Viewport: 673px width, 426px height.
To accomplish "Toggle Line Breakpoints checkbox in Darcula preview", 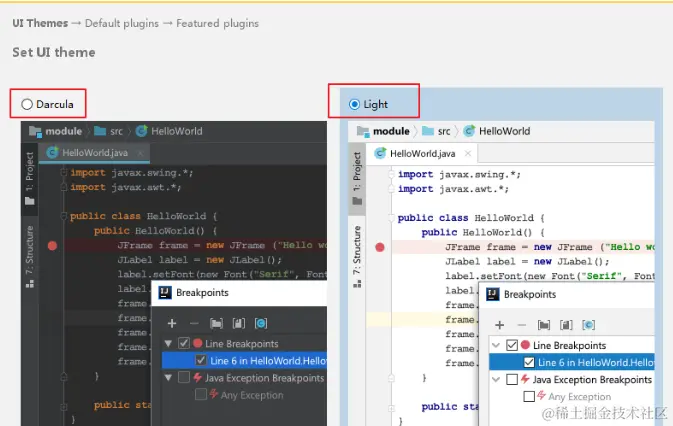I will pos(184,343).
